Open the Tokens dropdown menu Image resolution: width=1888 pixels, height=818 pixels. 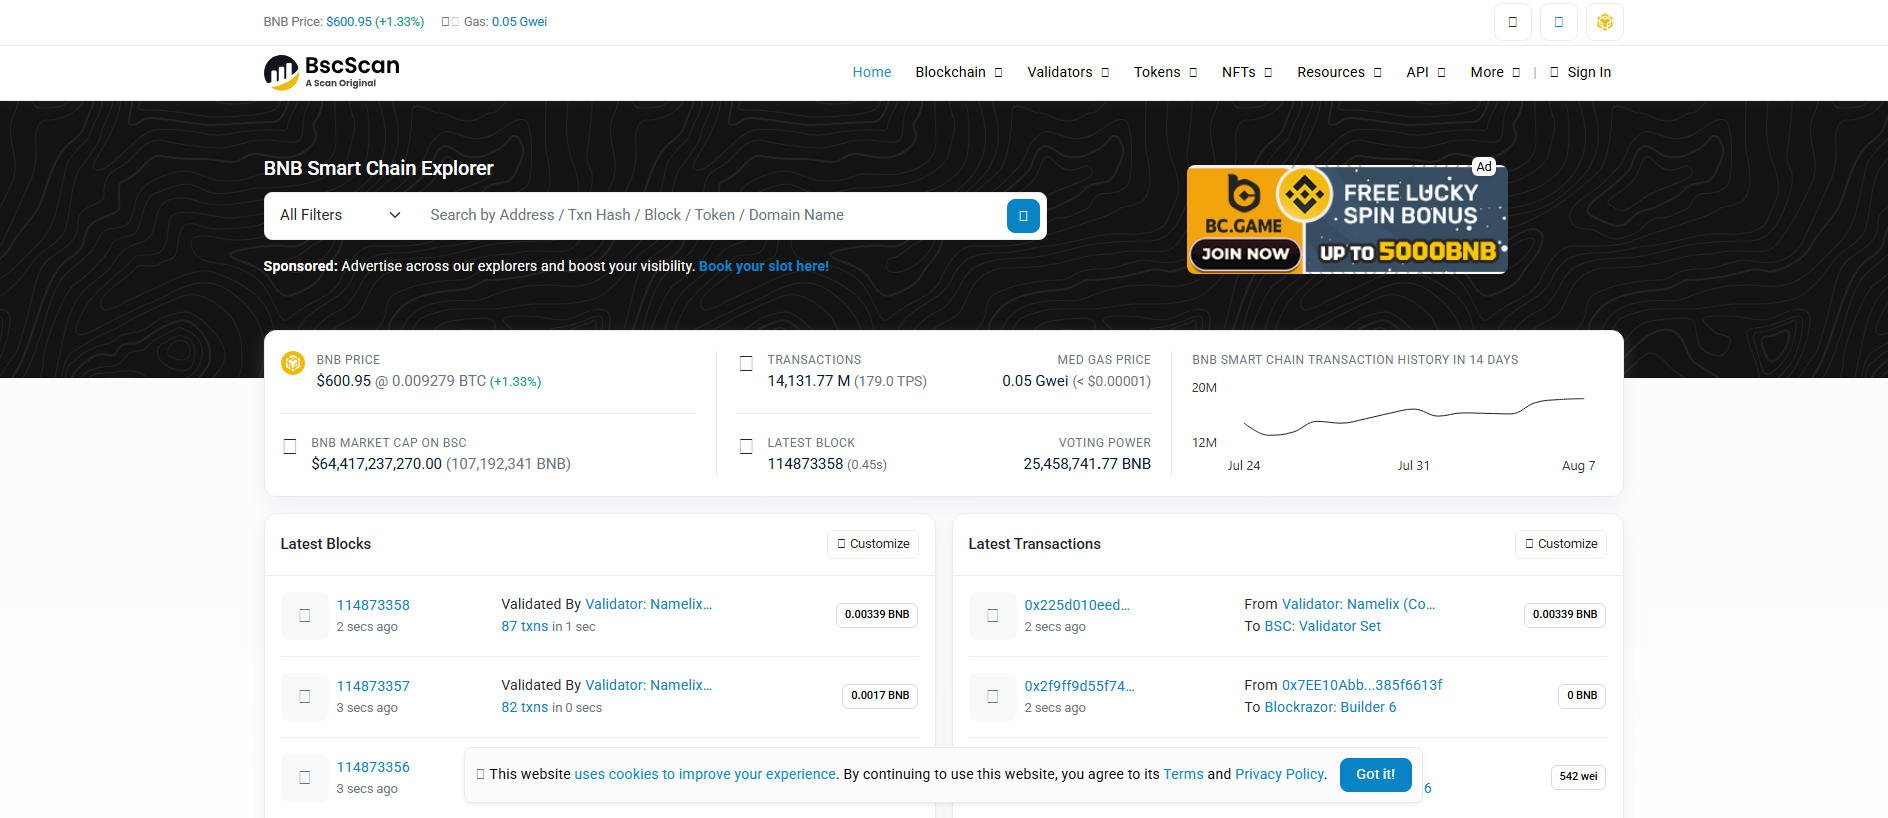[1165, 72]
